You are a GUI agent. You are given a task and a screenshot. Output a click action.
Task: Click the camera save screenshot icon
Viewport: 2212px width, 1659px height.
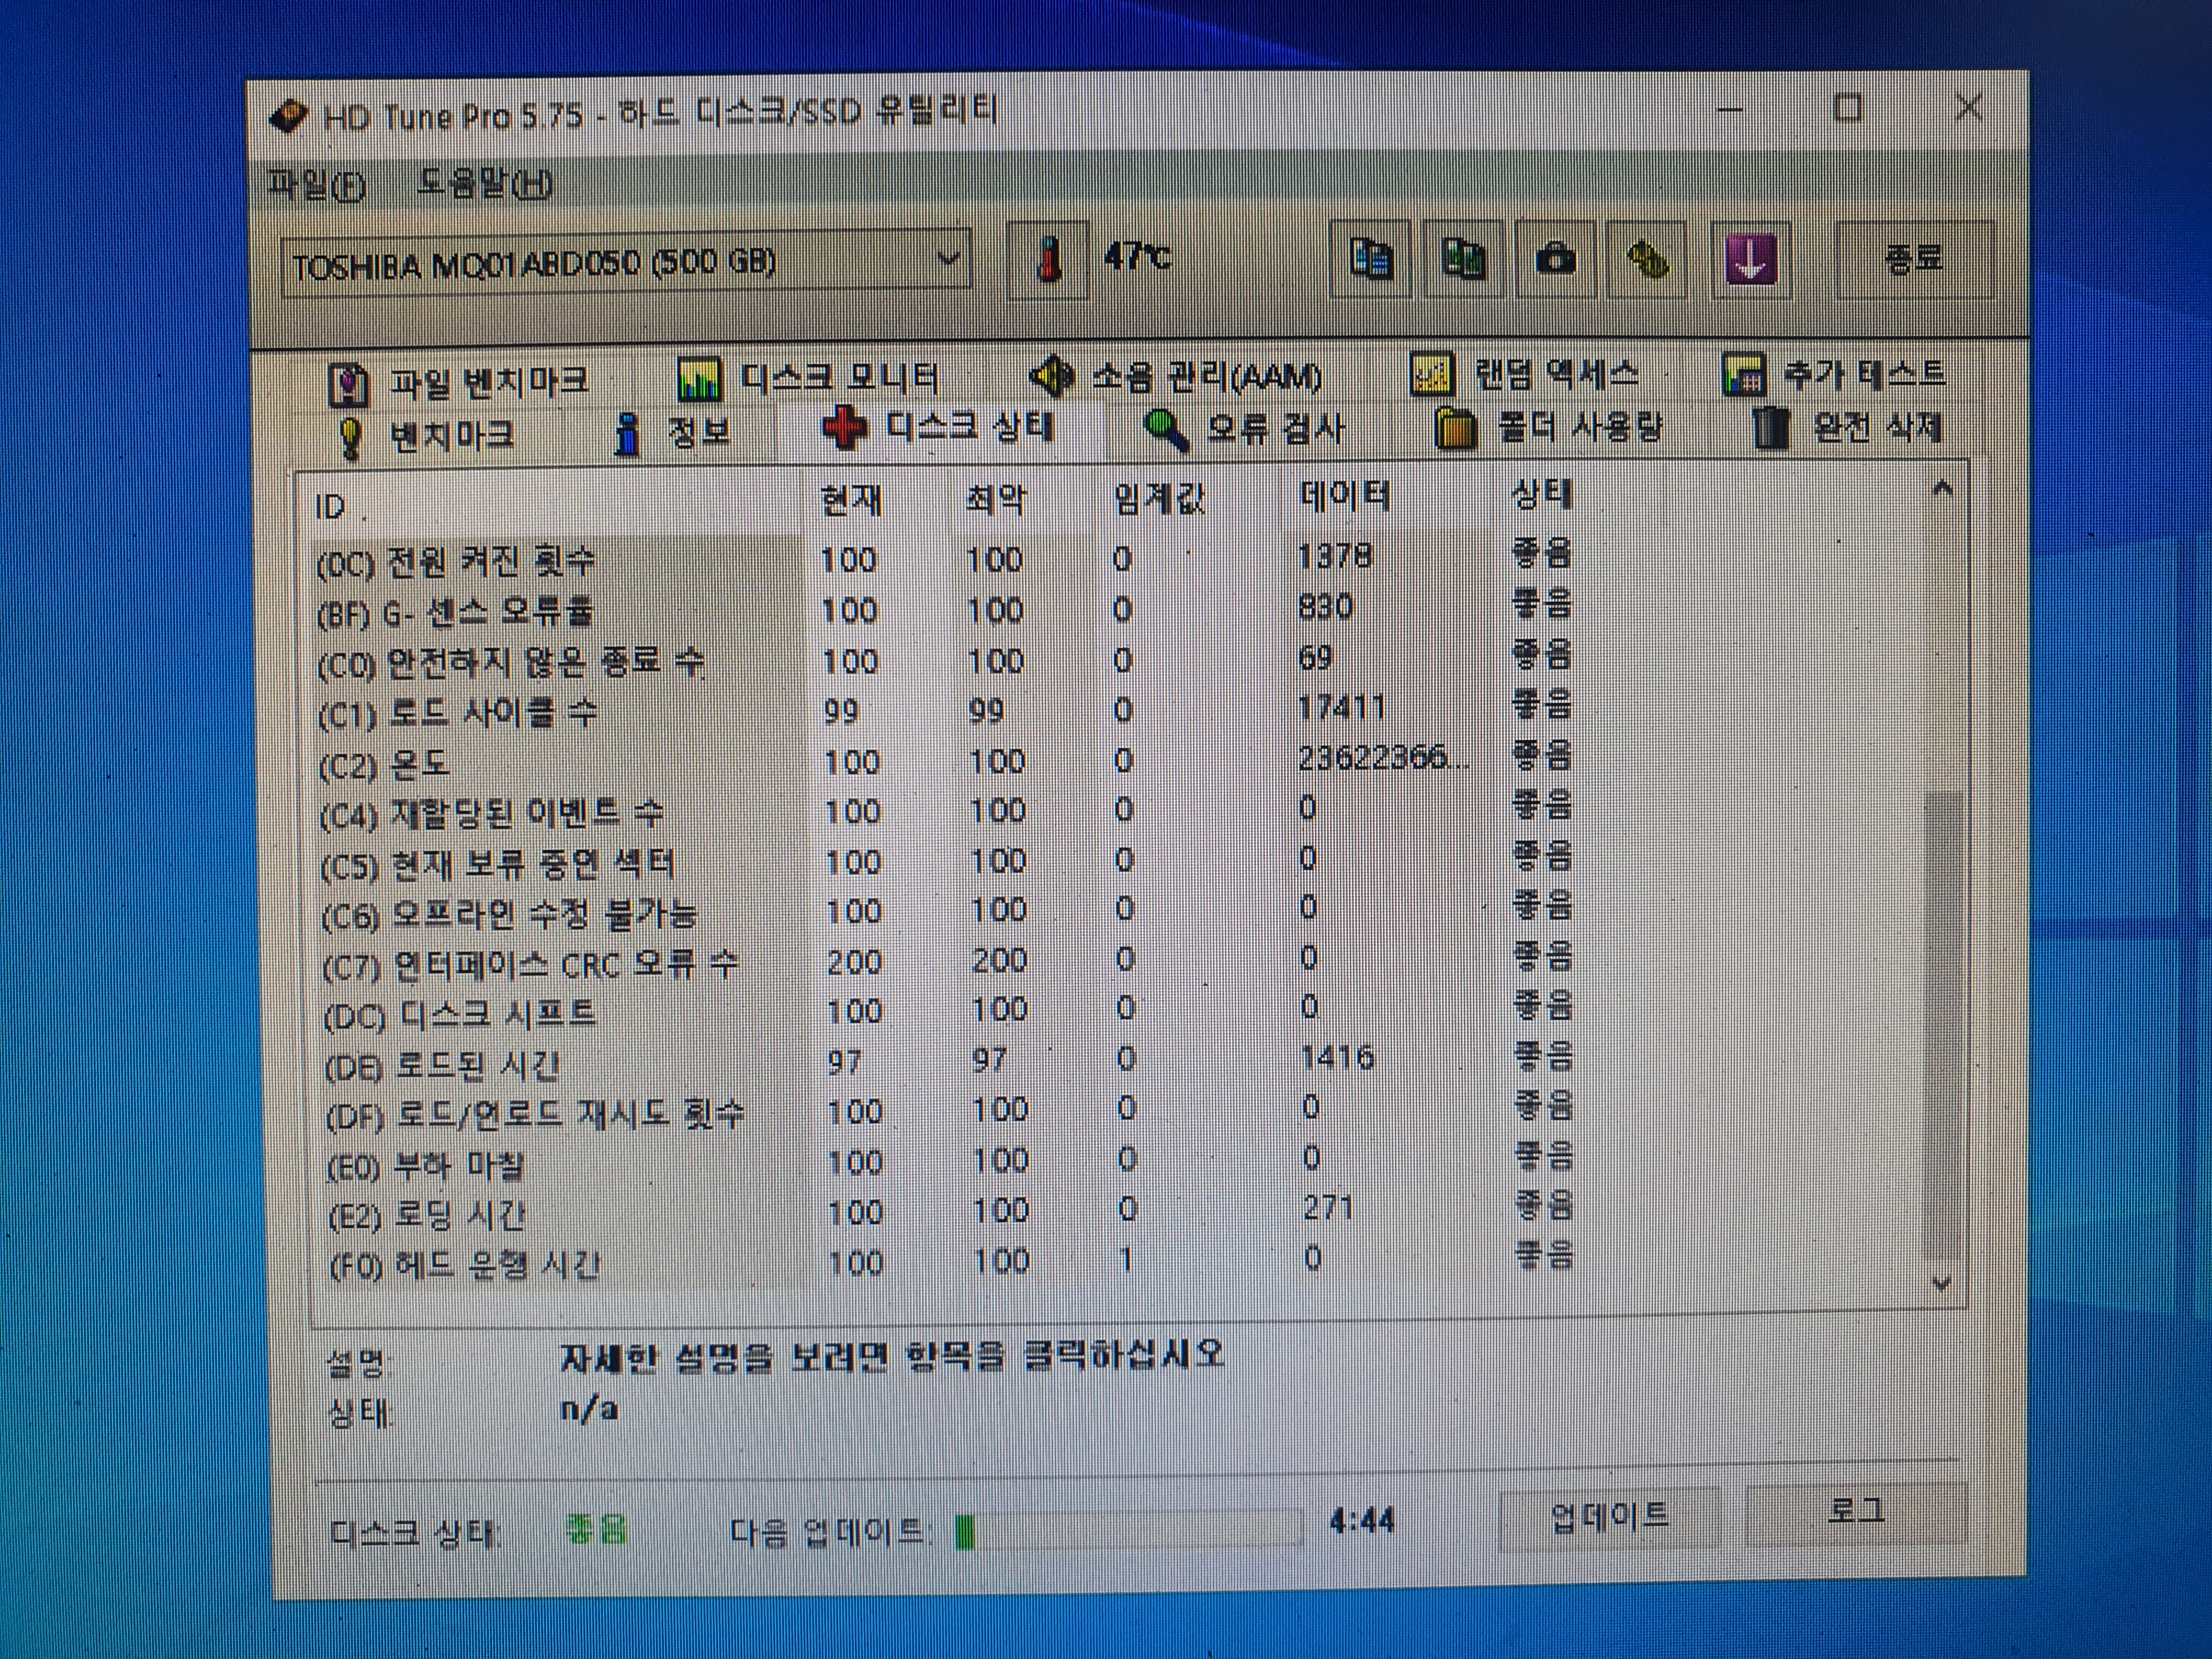pos(1555,260)
